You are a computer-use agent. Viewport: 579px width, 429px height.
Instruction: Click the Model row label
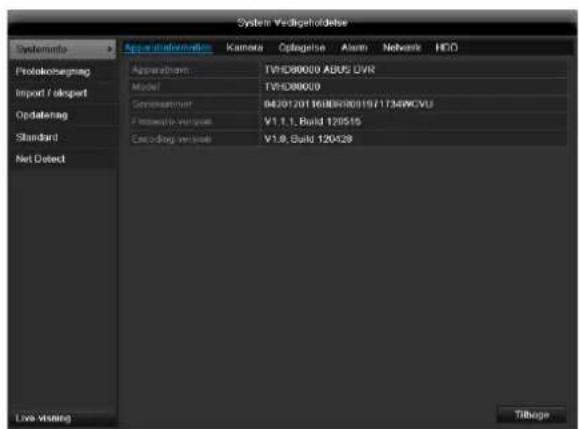pos(146,87)
